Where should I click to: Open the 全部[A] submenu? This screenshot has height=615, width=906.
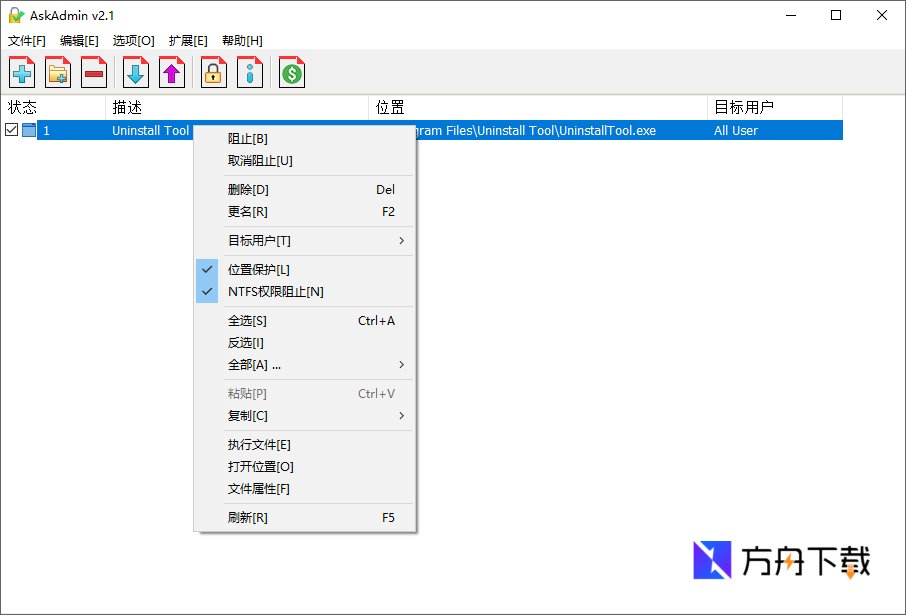(x=256, y=364)
